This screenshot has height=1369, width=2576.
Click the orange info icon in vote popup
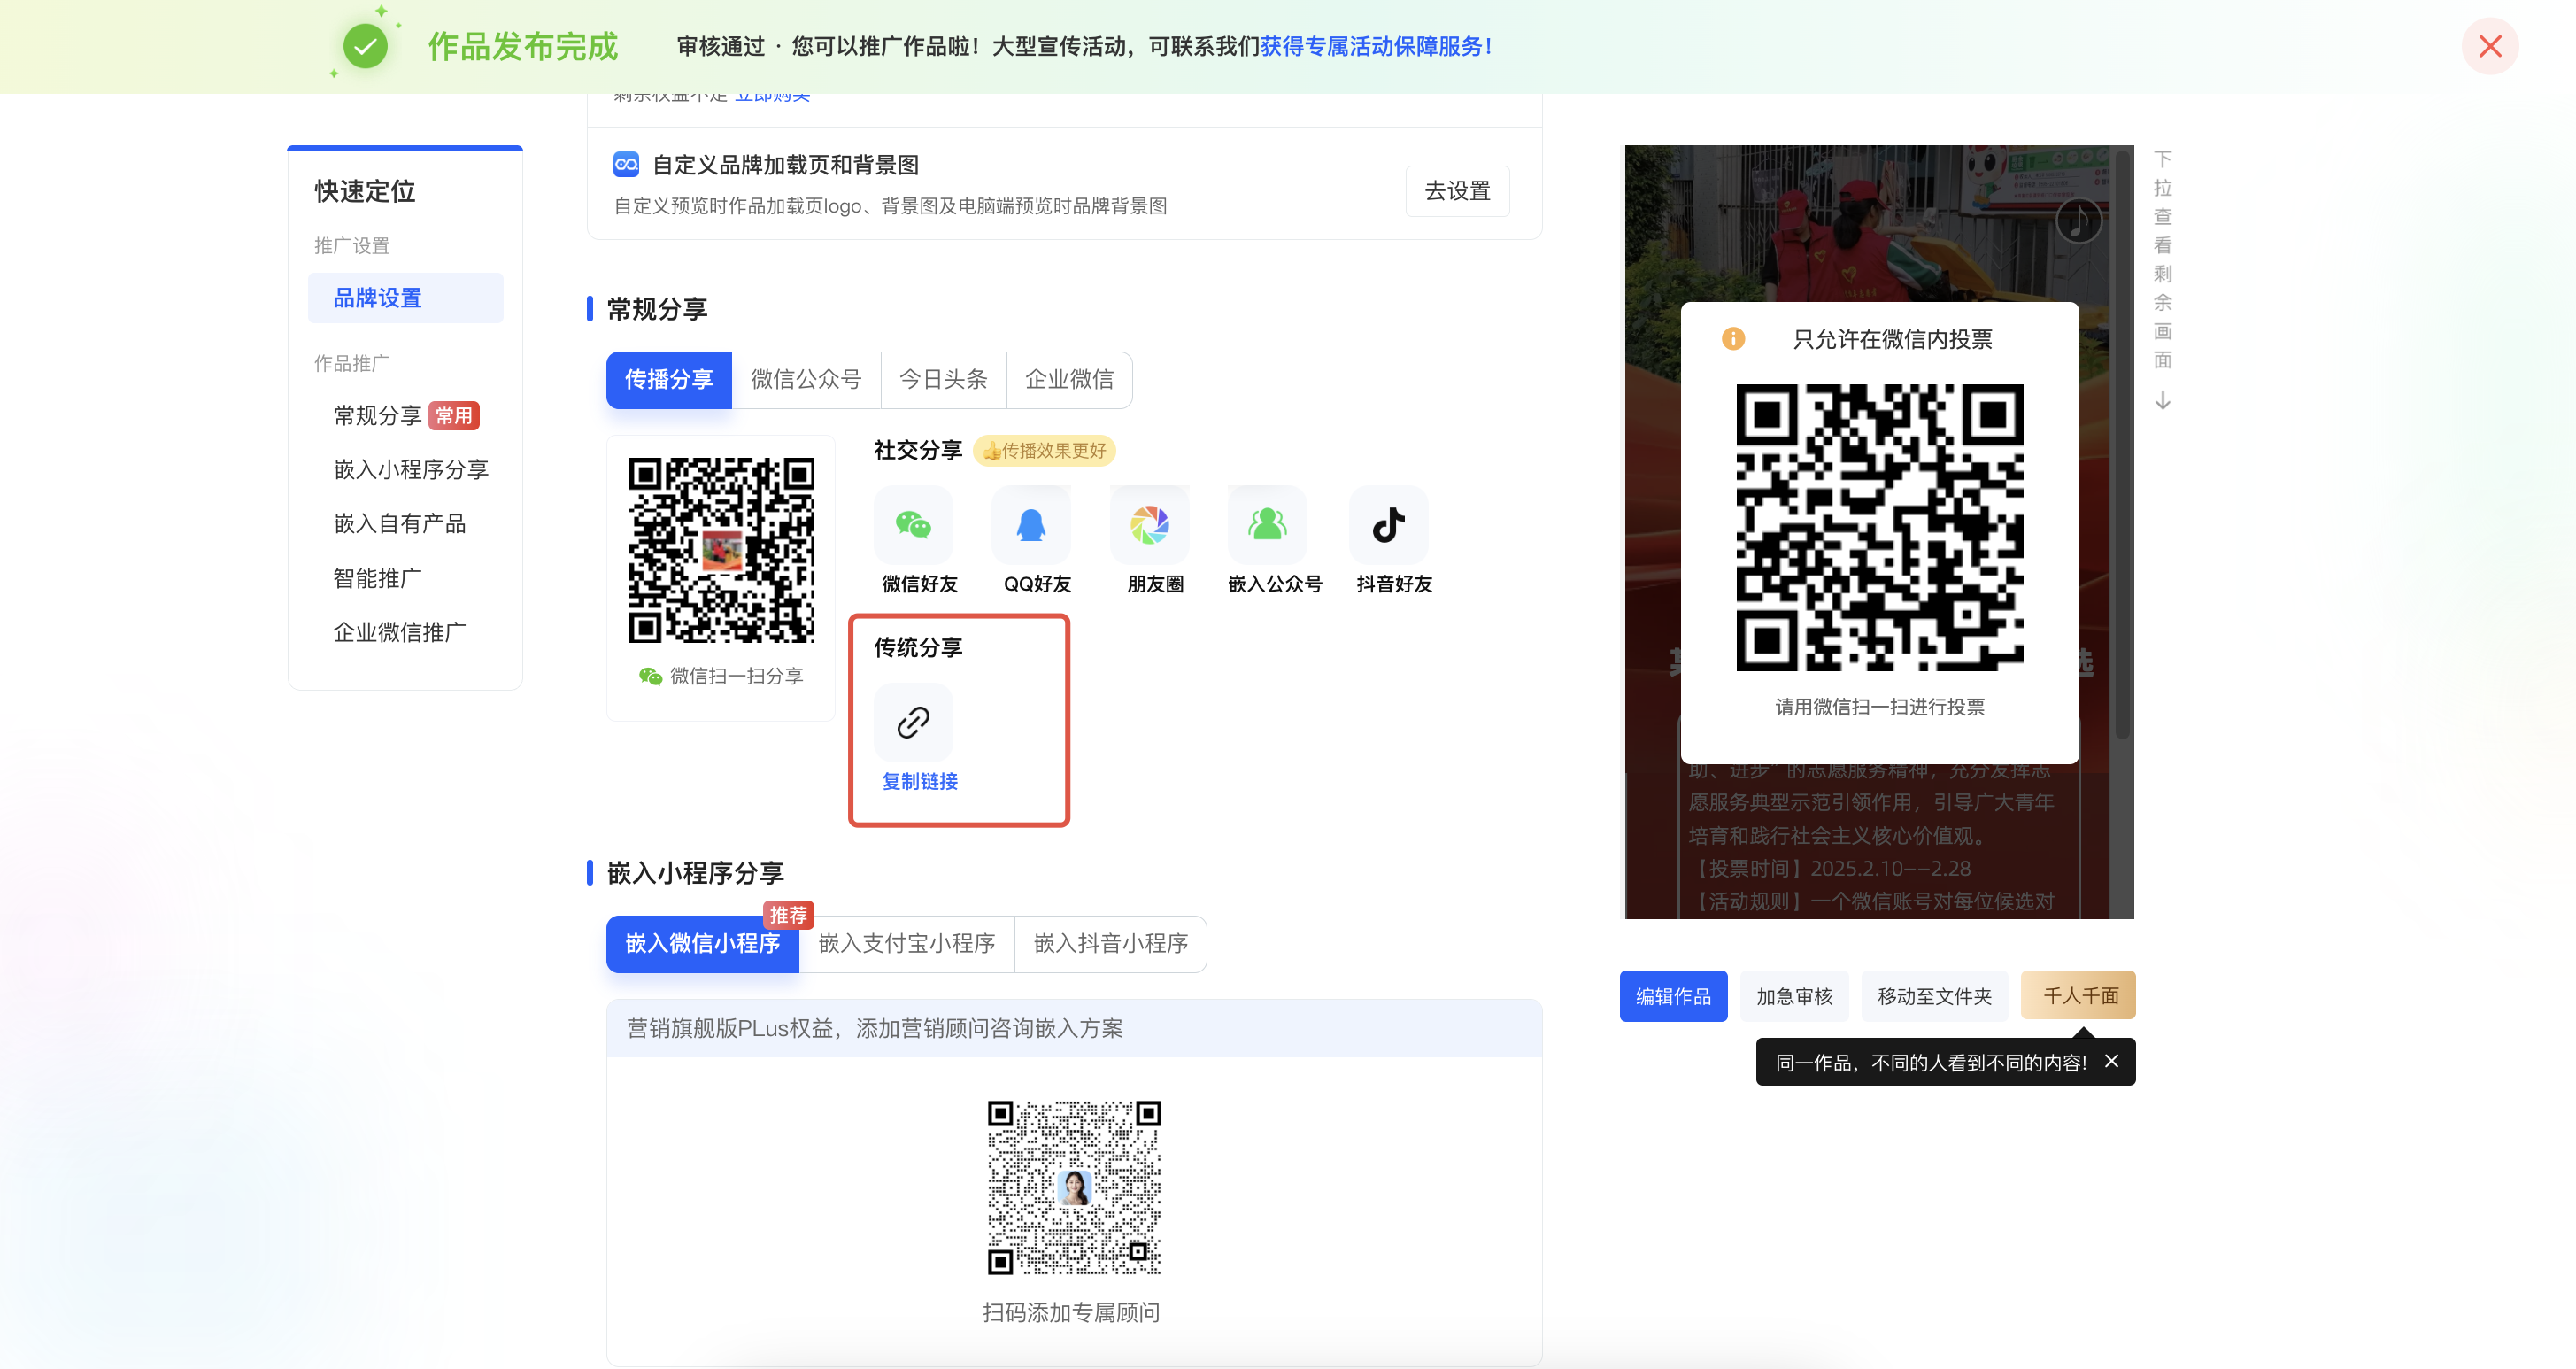[1733, 339]
